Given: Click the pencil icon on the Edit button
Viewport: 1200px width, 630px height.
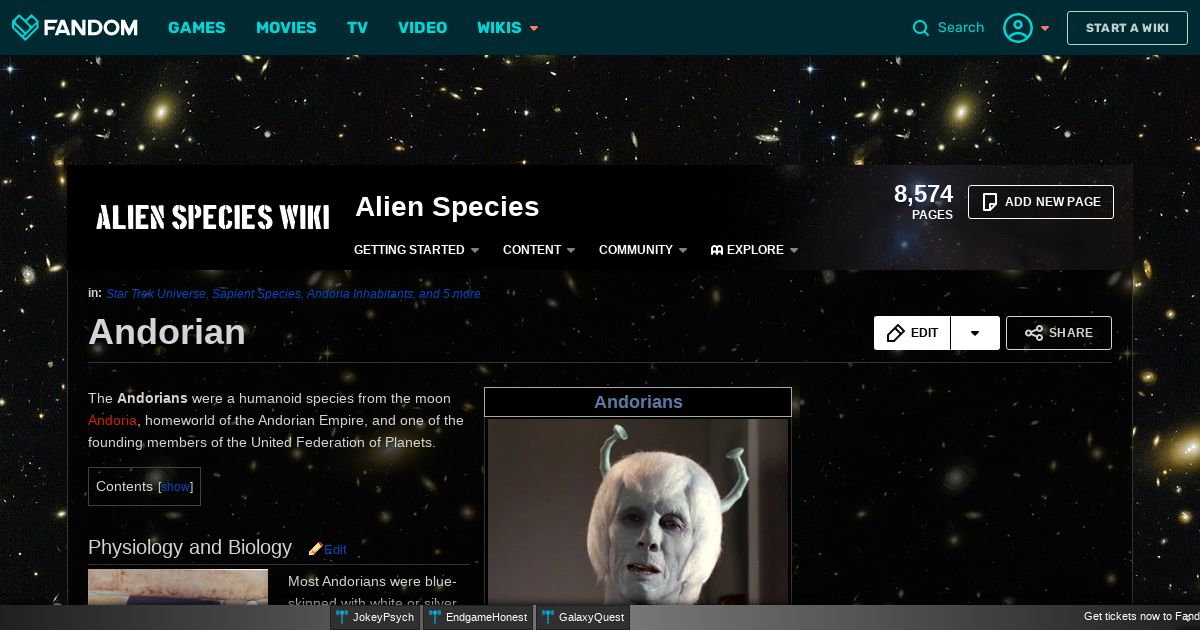Looking at the screenshot, I should (896, 333).
